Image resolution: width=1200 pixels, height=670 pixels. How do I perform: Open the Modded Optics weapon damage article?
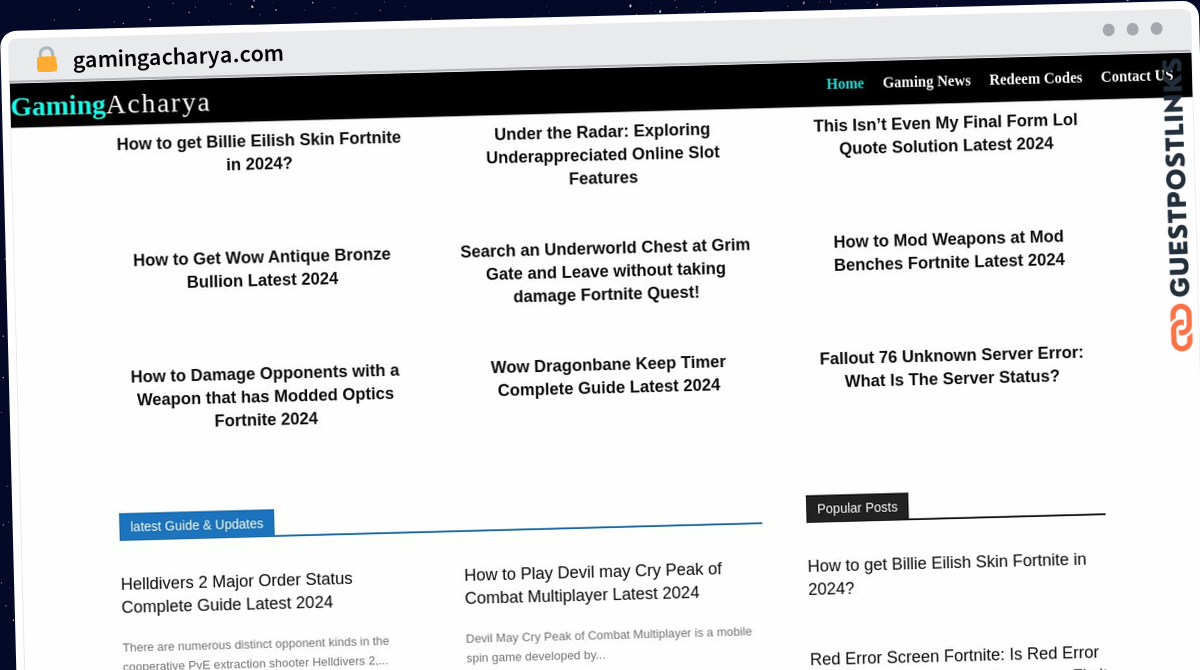click(x=265, y=396)
